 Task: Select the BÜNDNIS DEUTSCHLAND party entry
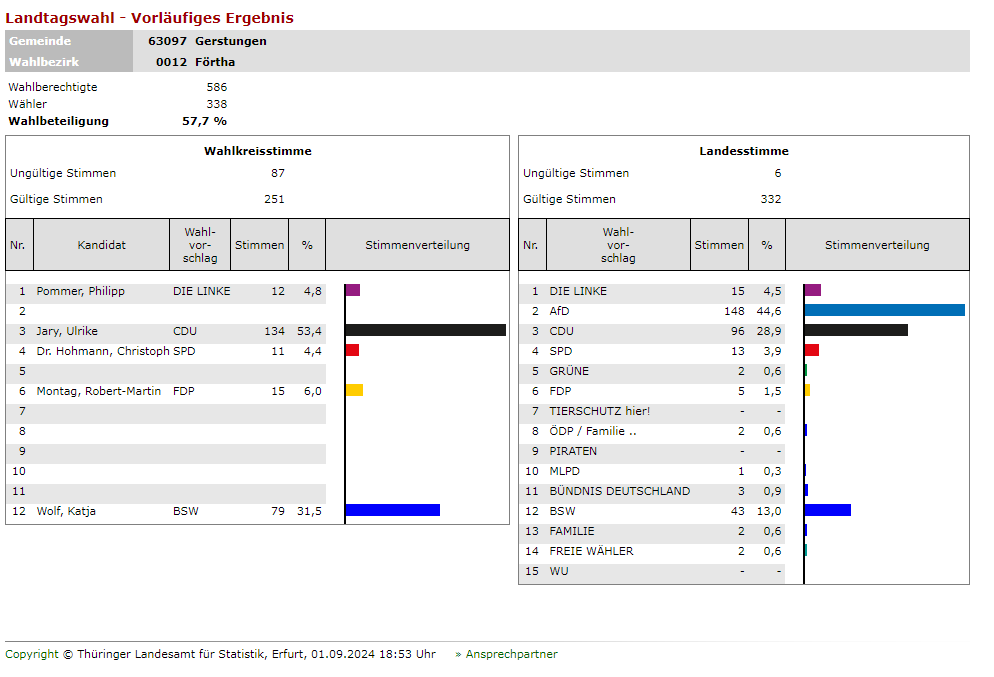pyautogui.click(x=619, y=491)
